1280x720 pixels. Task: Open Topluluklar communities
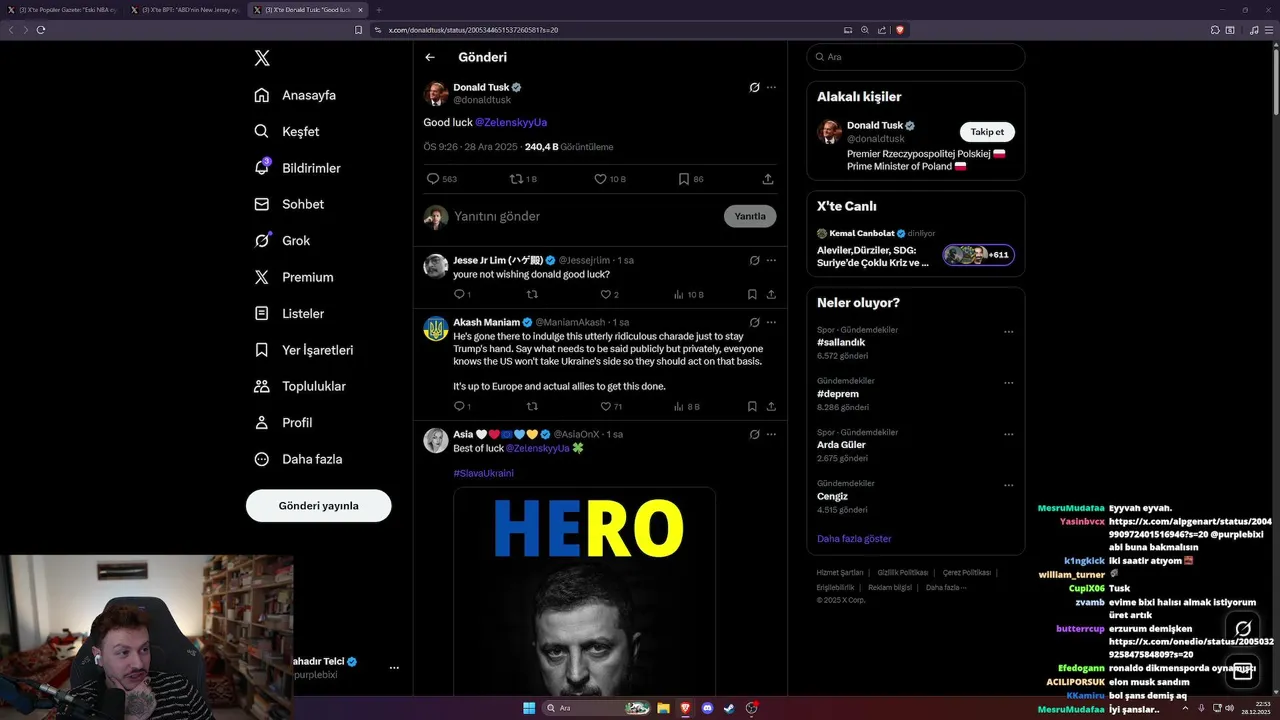(299, 386)
